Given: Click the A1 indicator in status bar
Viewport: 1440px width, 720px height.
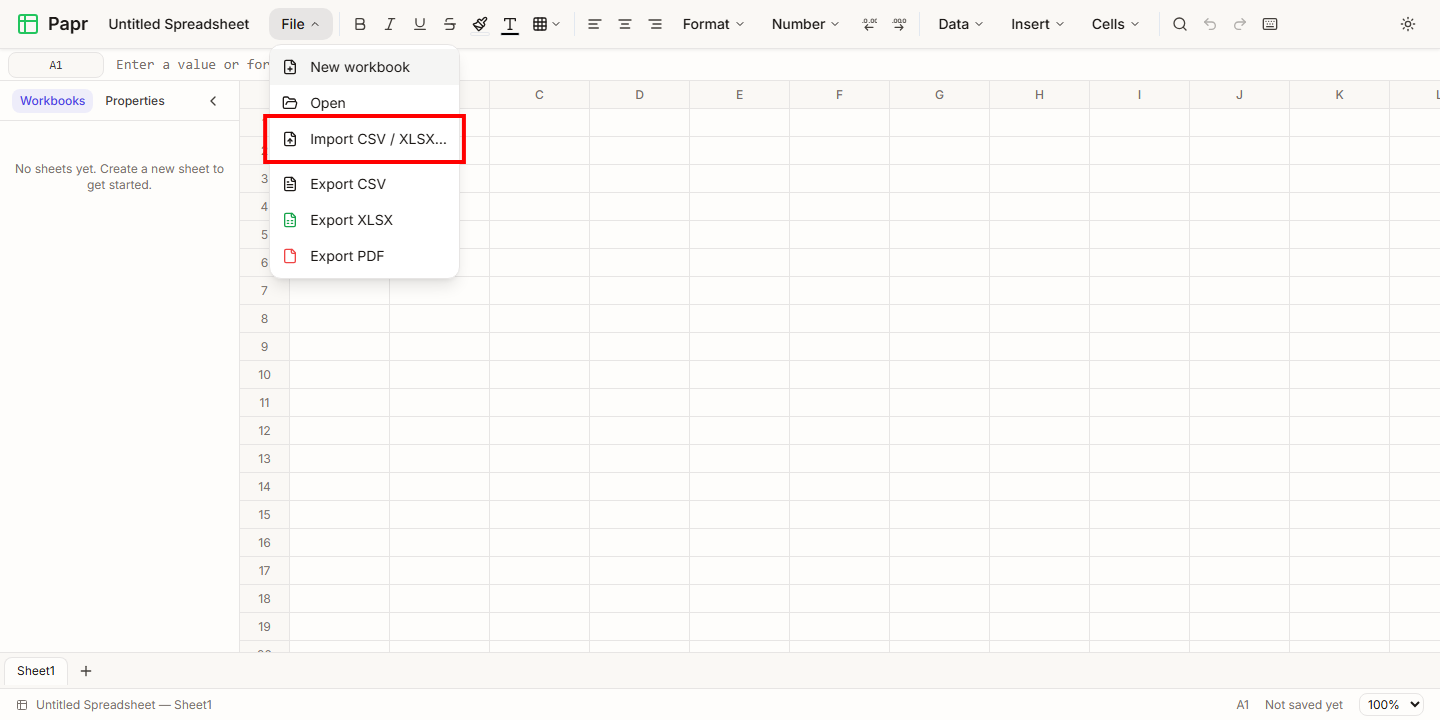Looking at the screenshot, I should coord(1243,705).
